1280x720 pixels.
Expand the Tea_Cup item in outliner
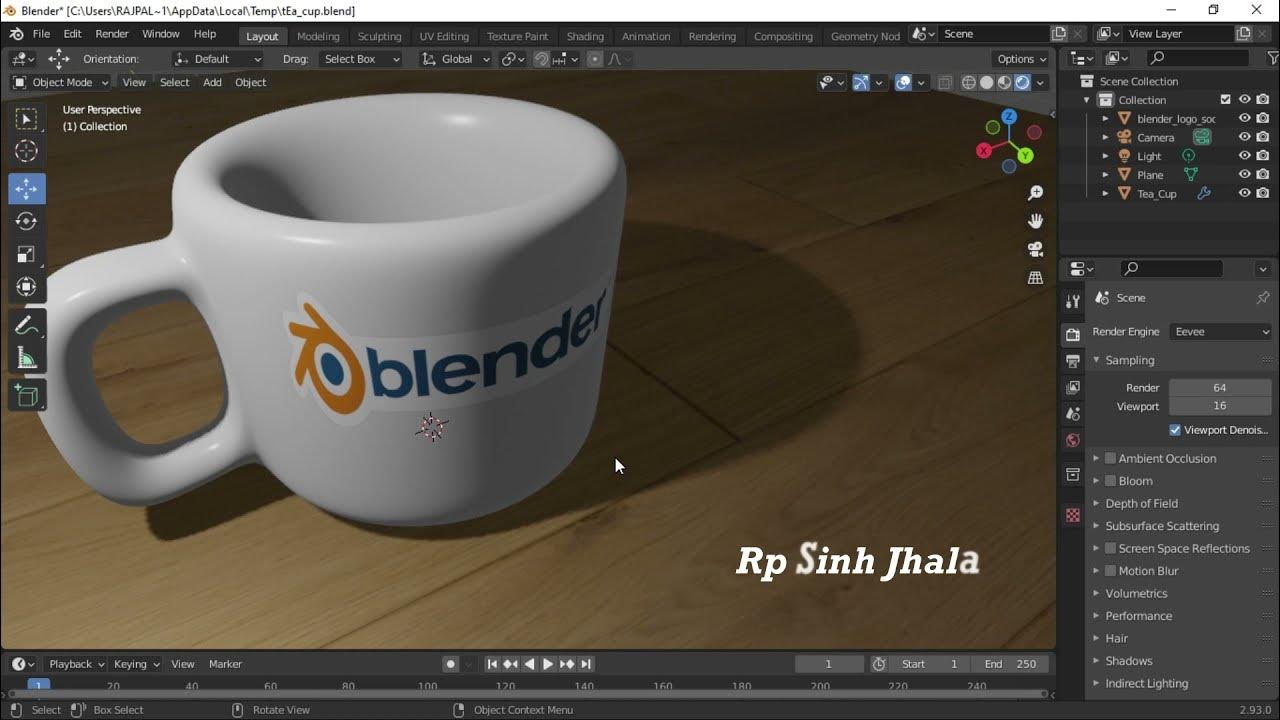[1106, 193]
